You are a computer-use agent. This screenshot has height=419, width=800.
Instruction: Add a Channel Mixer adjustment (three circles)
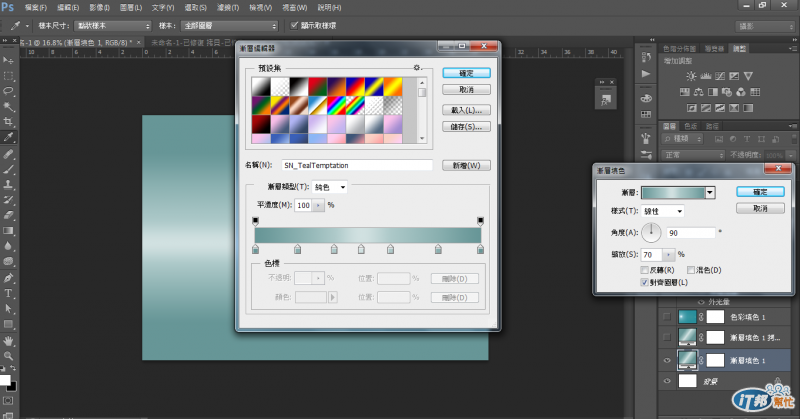[x=741, y=92]
